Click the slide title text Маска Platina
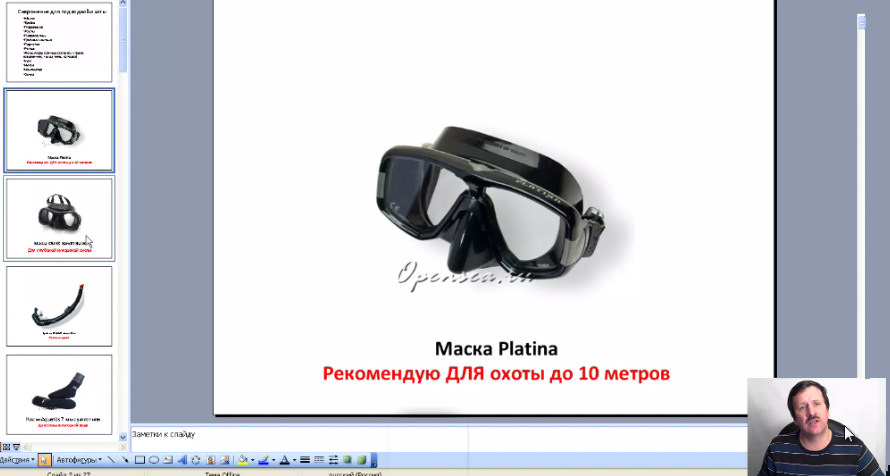This screenshot has width=890, height=476. tap(495, 349)
